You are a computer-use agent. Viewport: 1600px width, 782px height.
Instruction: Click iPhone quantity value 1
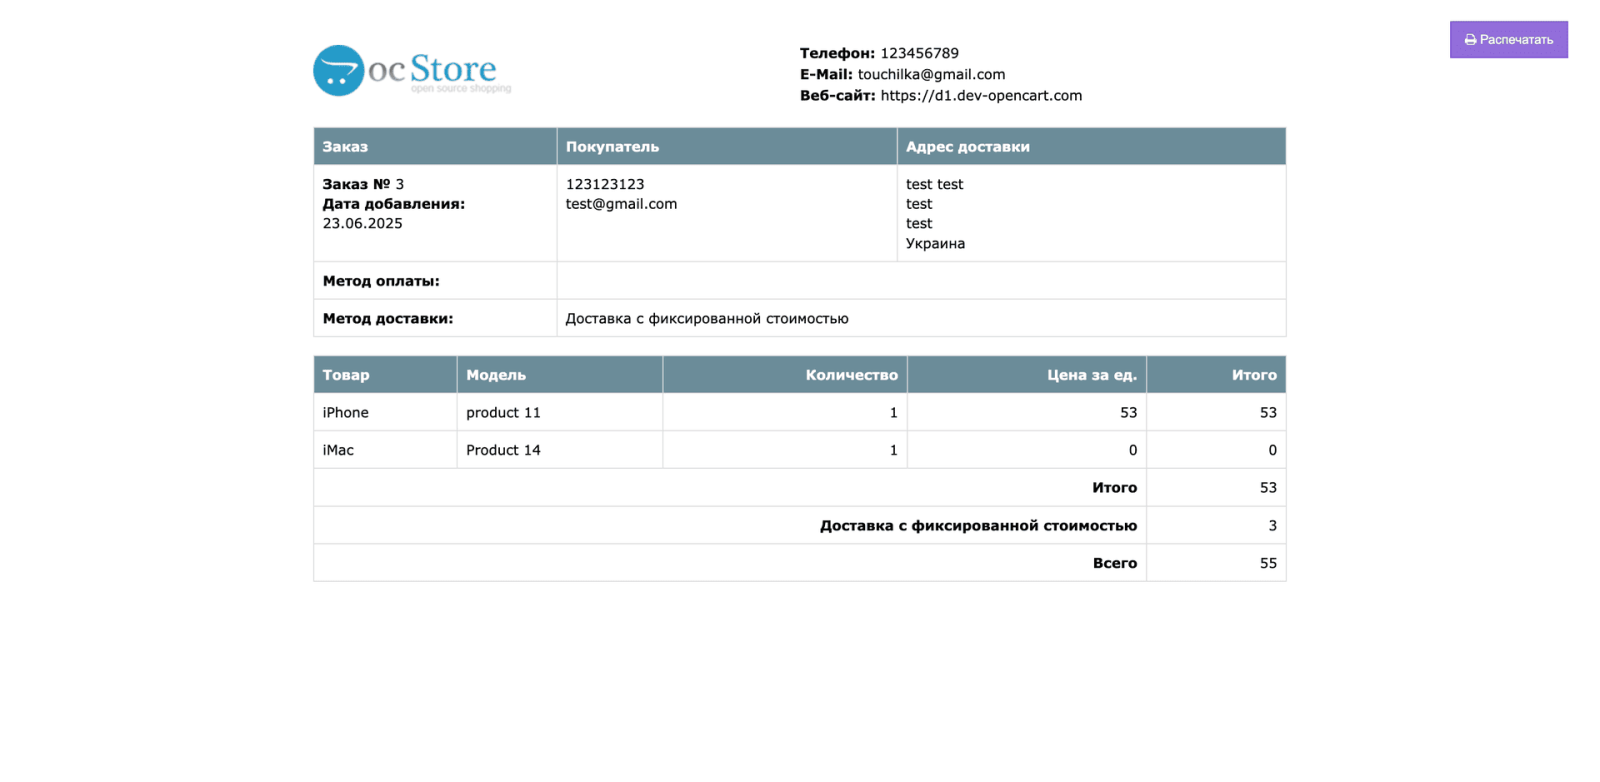click(x=893, y=412)
